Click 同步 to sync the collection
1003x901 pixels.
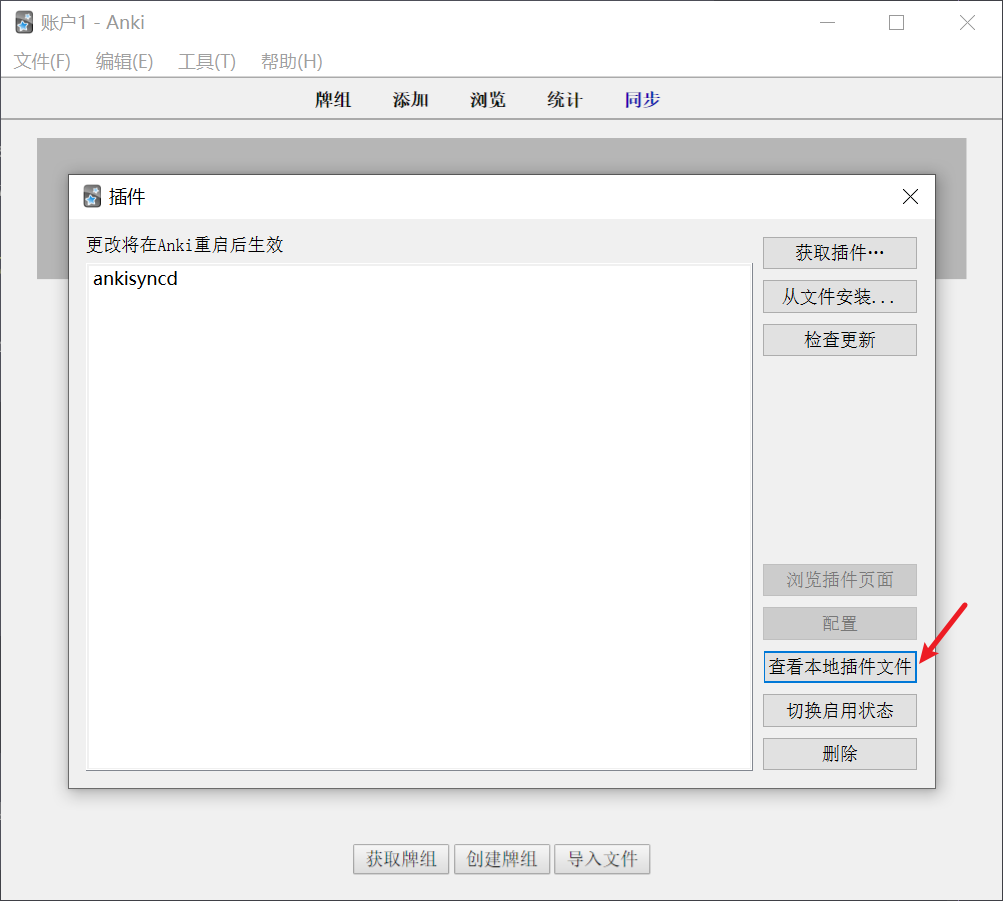(642, 100)
